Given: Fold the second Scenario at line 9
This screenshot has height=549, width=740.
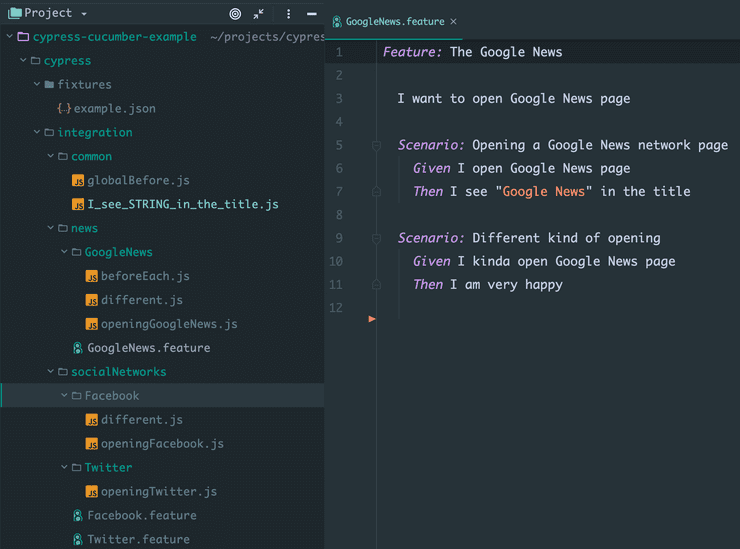Looking at the screenshot, I should 376,238.
